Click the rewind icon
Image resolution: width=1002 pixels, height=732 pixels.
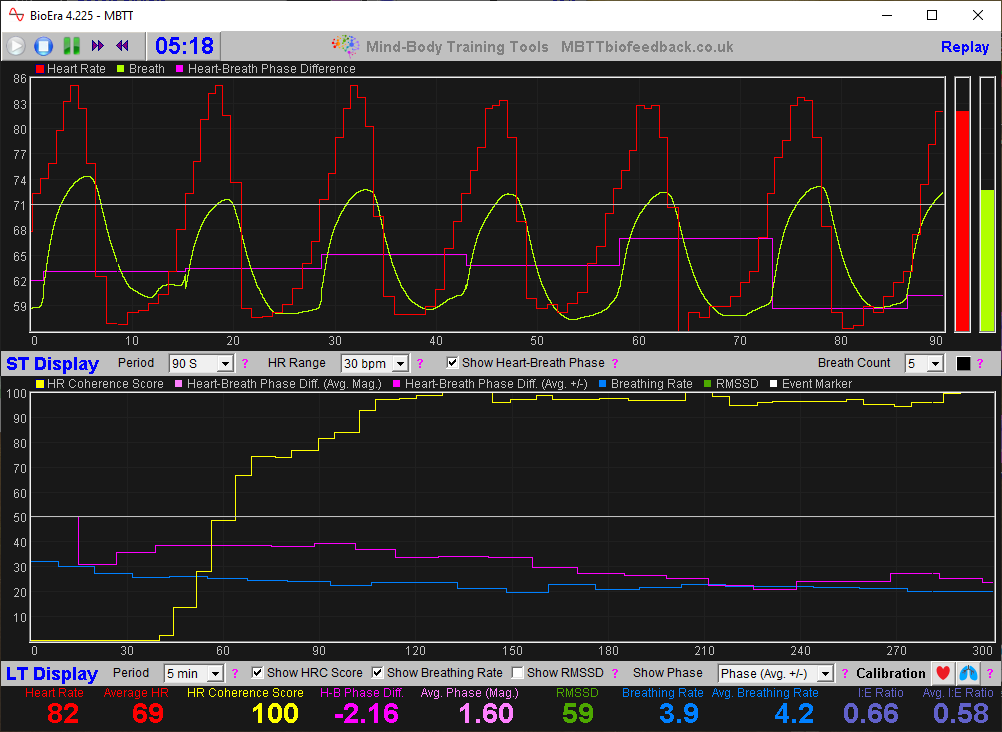point(122,45)
